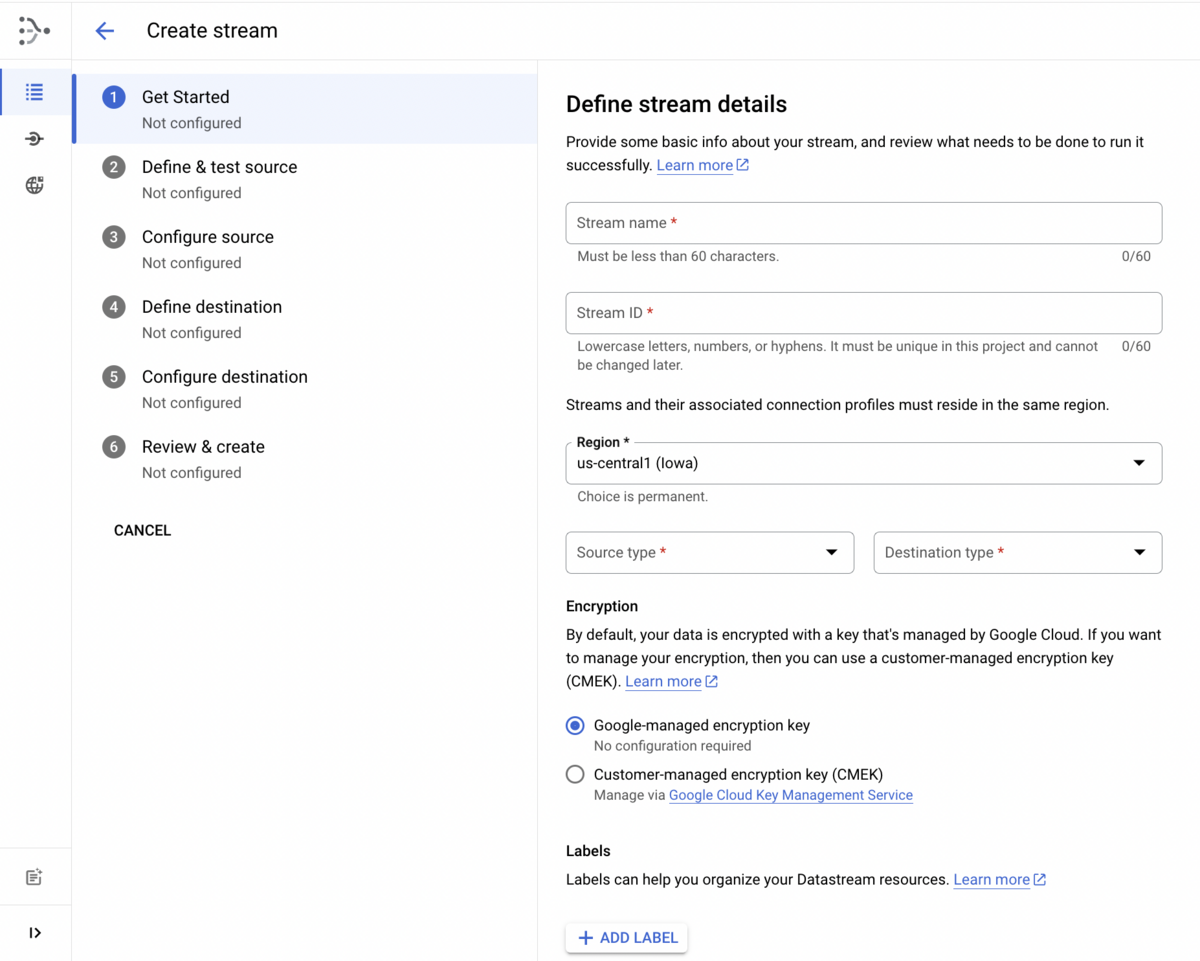Select step 4 Define destination
Viewport: 1200px width, 961px height.
(305, 319)
